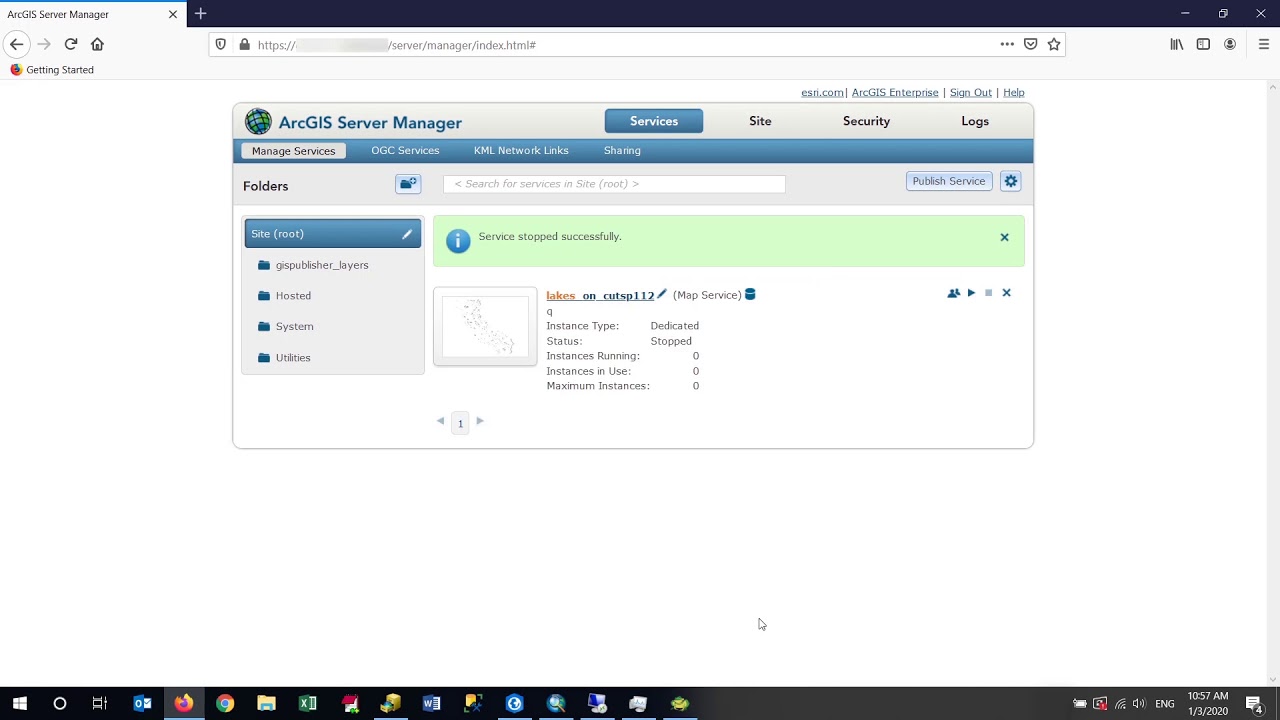Viewport: 1280px width, 720px height.
Task: Open Excel from the taskbar
Action: click(308, 704)
